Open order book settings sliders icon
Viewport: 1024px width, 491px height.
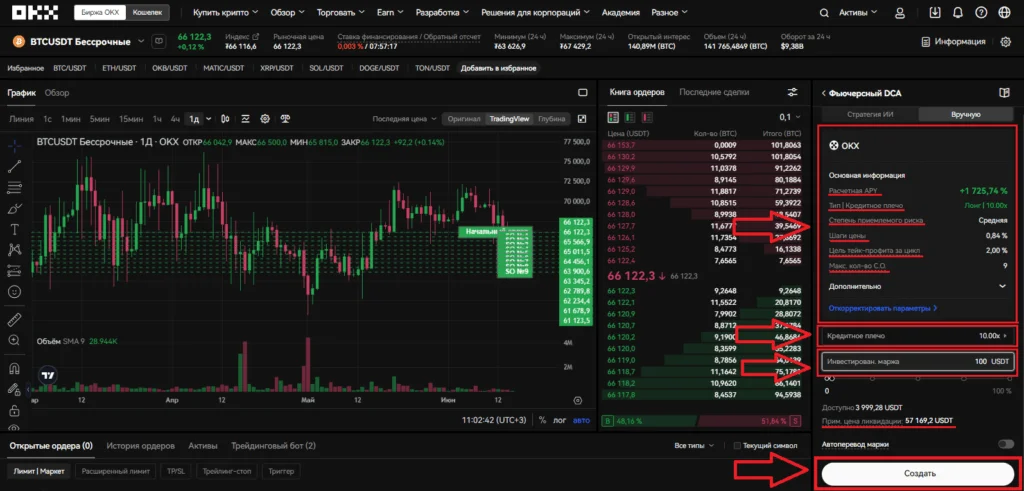click(793, 93)
